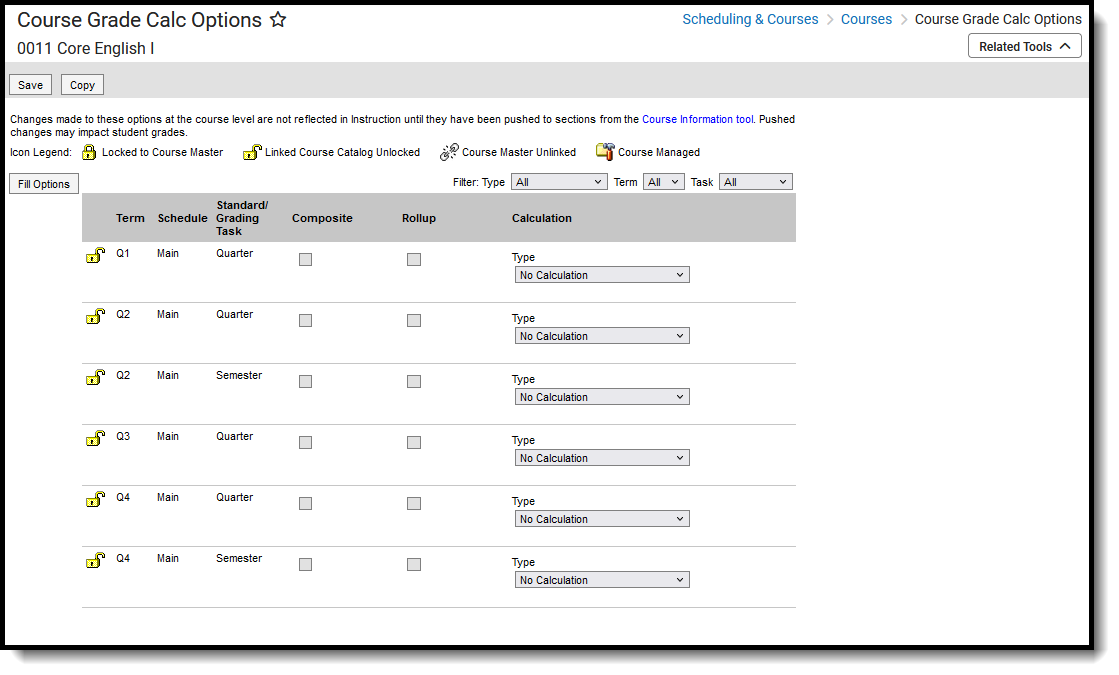
Task: Click the lock icon in the Q3 Quarter row
Action: point(95,438)
